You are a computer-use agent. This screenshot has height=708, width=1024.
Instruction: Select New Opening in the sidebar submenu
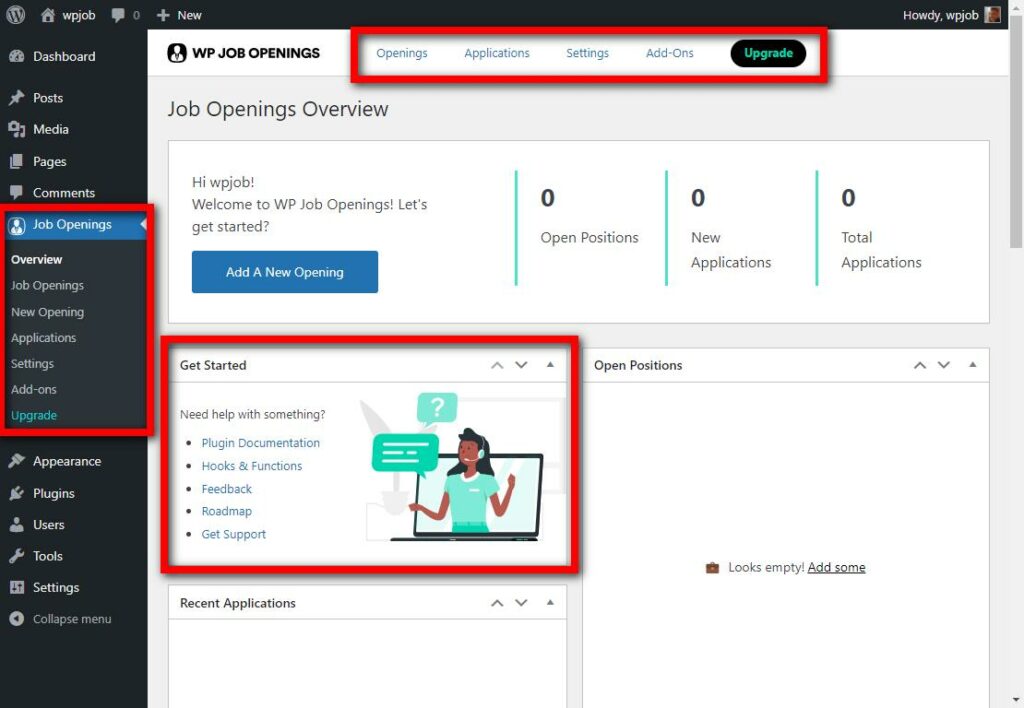(47, 312)
